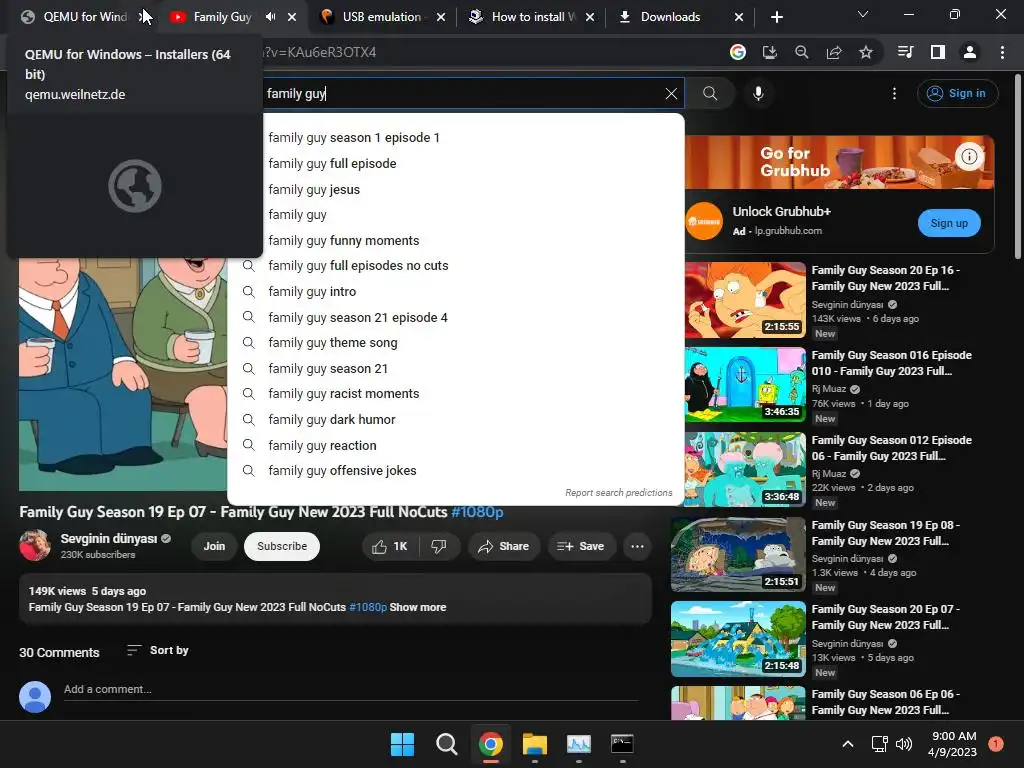The height and width of the screenshot is (768, 1024).
Task: Clear the YouTube search box text
Action: (671, 93)
